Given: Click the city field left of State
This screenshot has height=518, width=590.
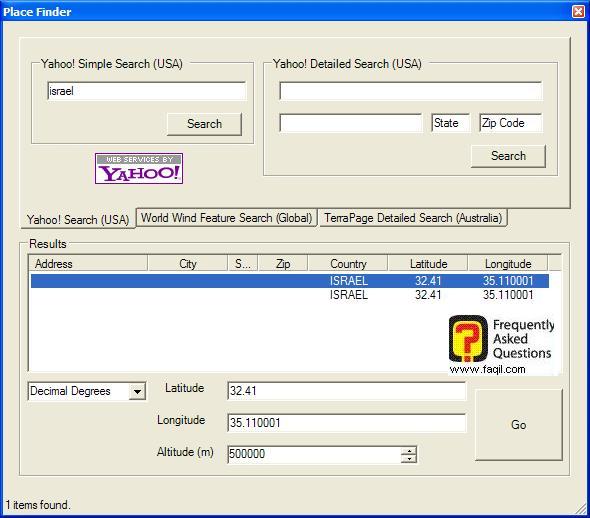Looking at the screenshot, I should (350, 123).
